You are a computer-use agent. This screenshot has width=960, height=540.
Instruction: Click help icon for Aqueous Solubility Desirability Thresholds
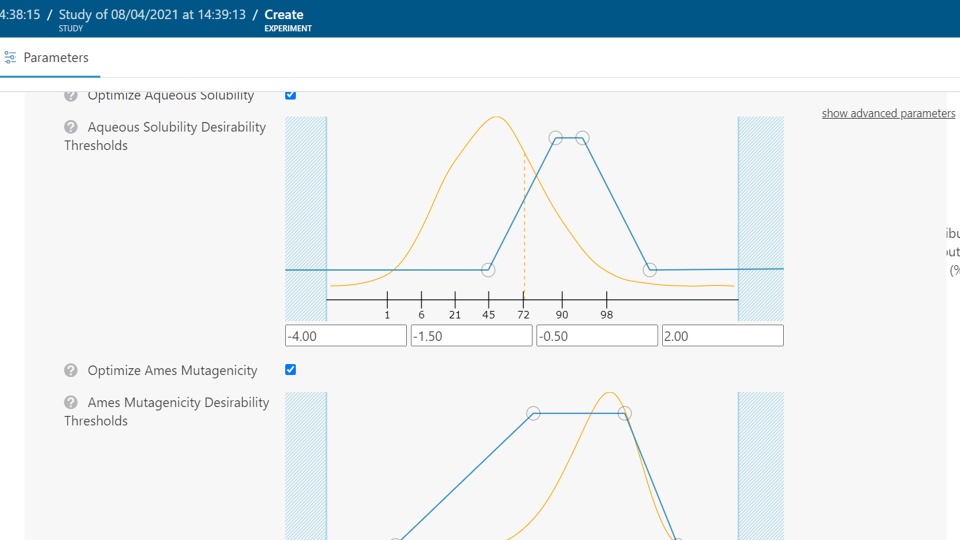[71, 128]
